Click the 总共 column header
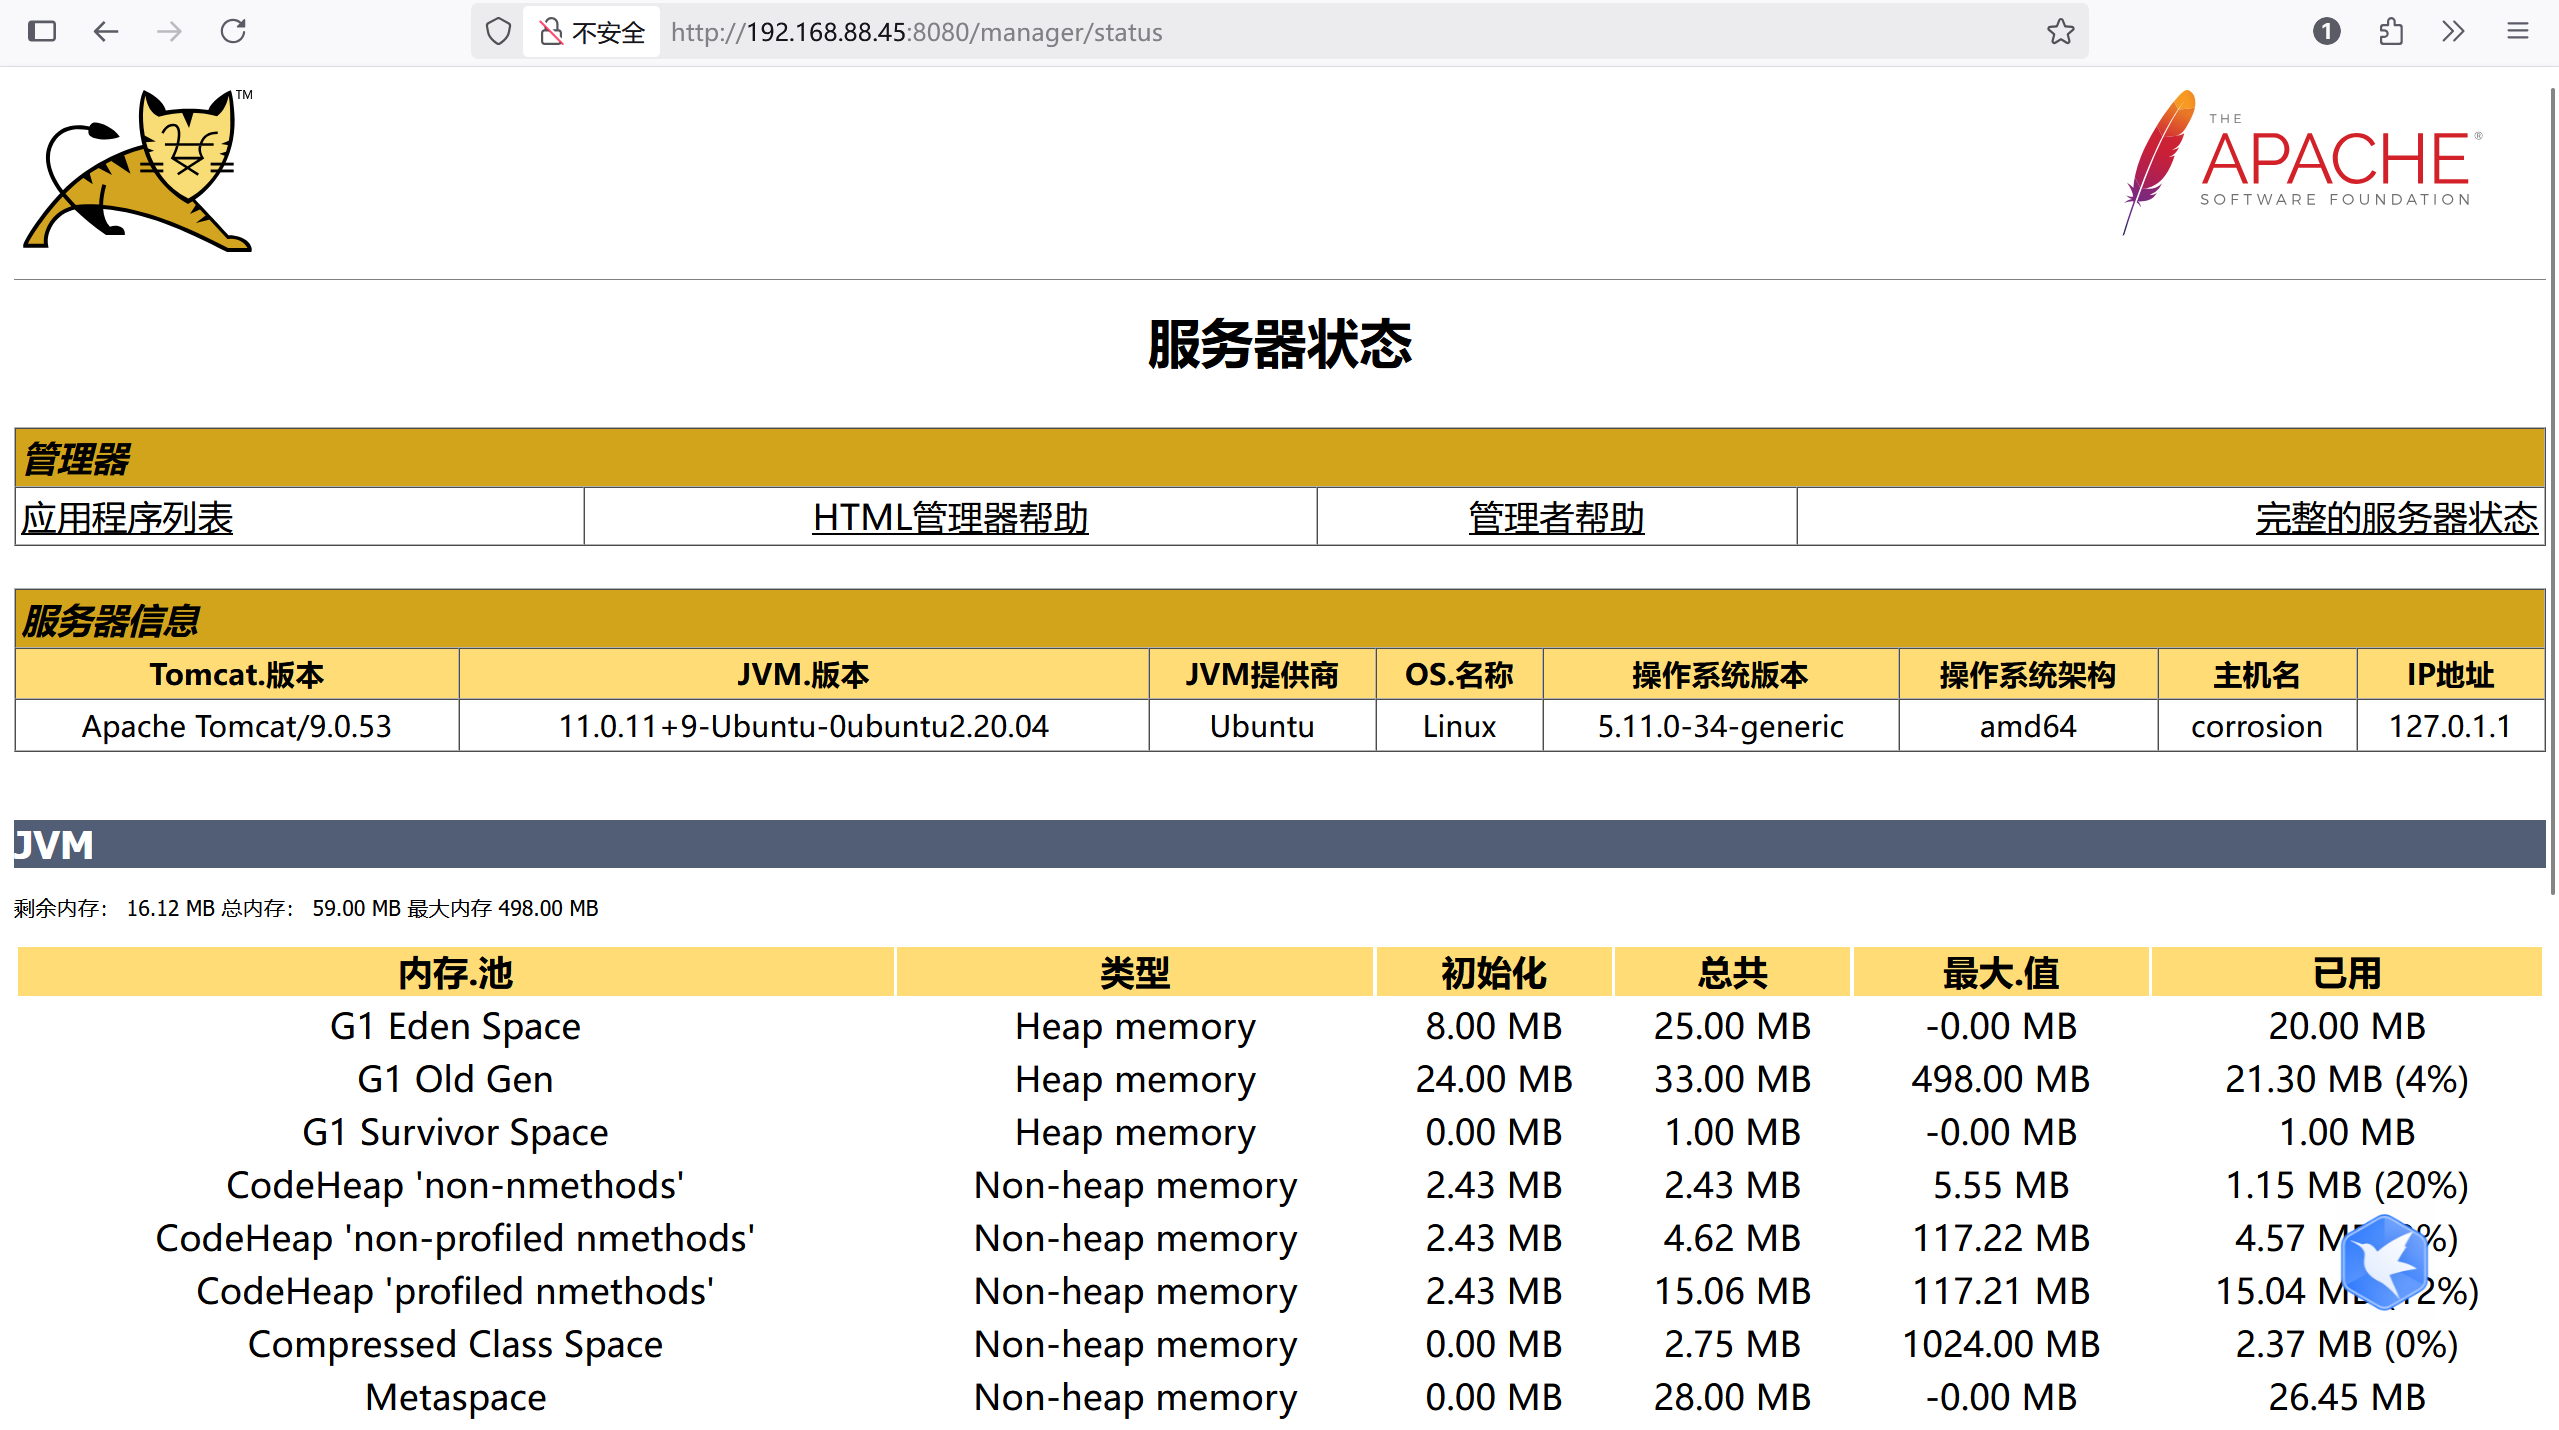Image resolution: width=2559 pixels, height=1430 pixels. (1732, 972)
